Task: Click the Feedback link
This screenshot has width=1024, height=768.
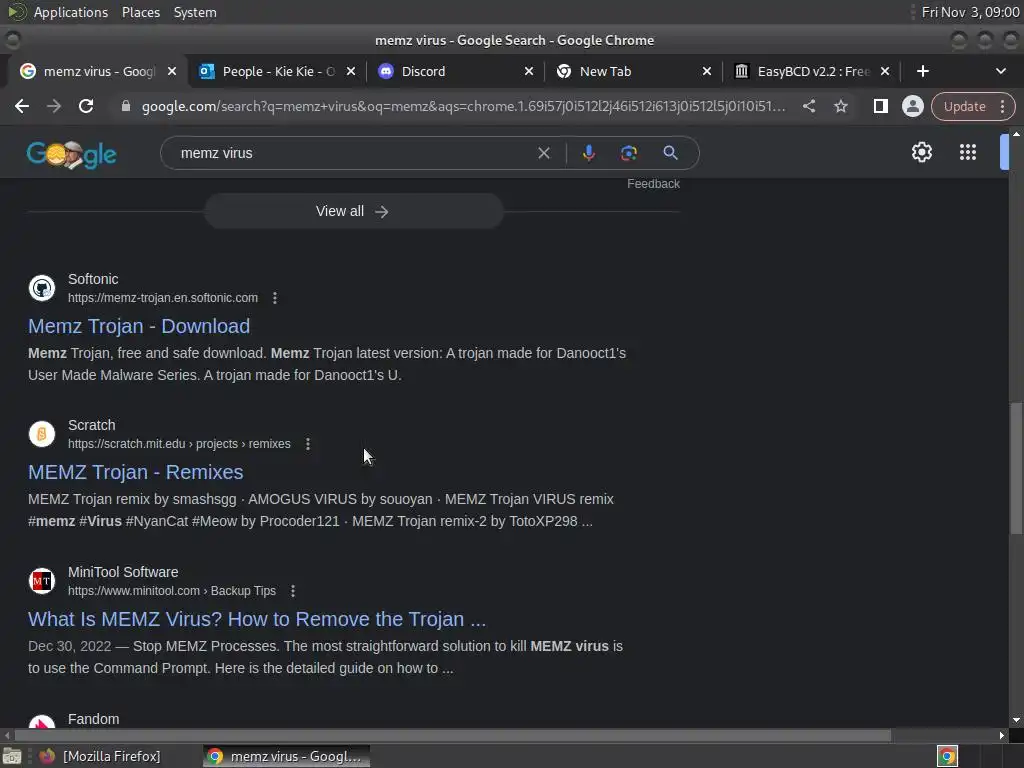Action: 653,184
